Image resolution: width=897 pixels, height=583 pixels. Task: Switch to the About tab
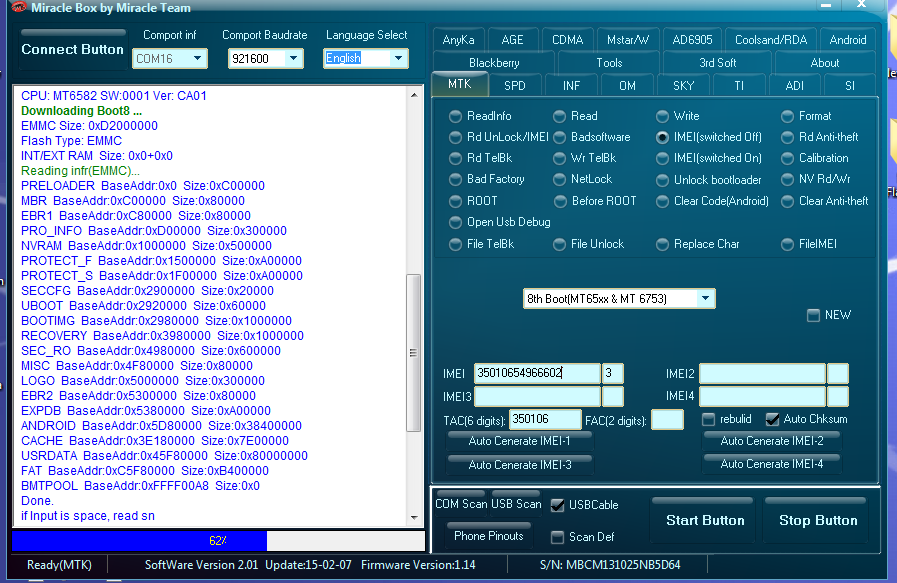tap(825, 63)
